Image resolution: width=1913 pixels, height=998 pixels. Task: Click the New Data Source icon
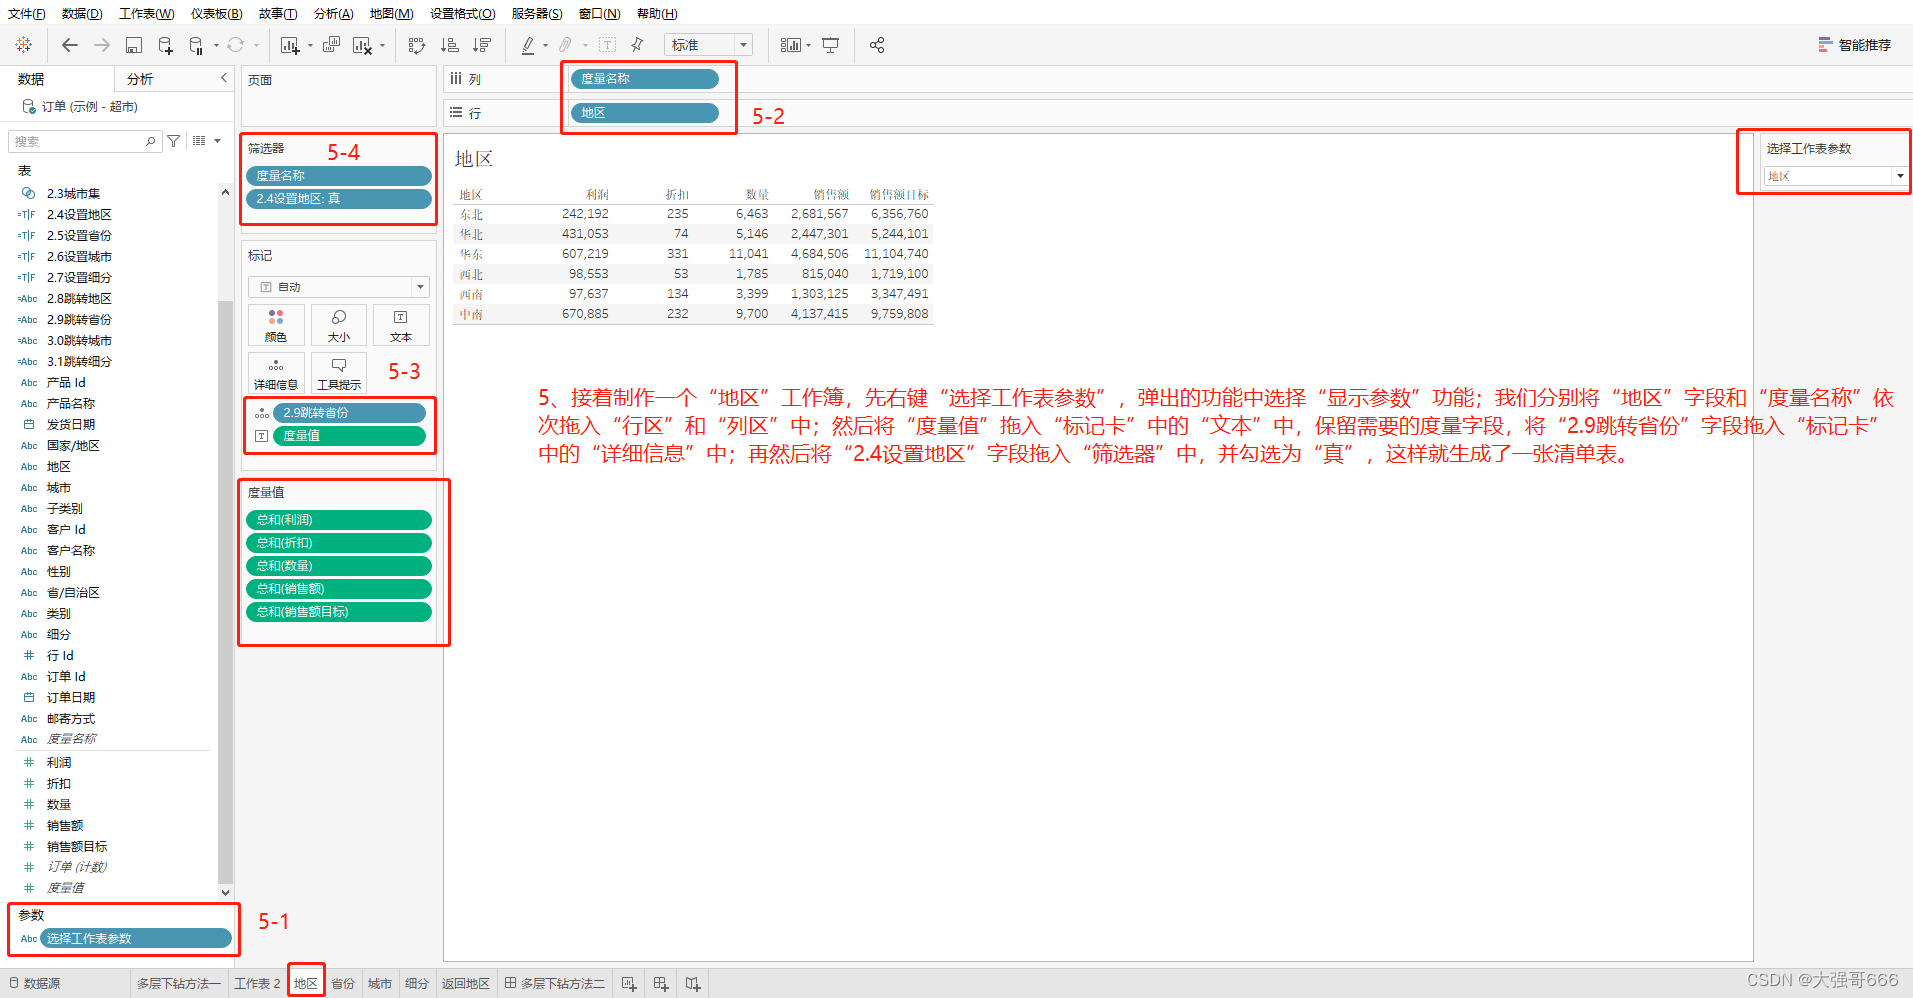[x=166, y=45]
